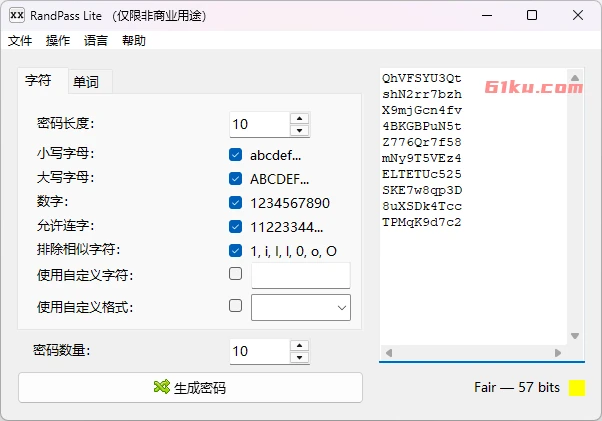
Task: Click the 密码数量 value field
Action: [x=260, y=351]
